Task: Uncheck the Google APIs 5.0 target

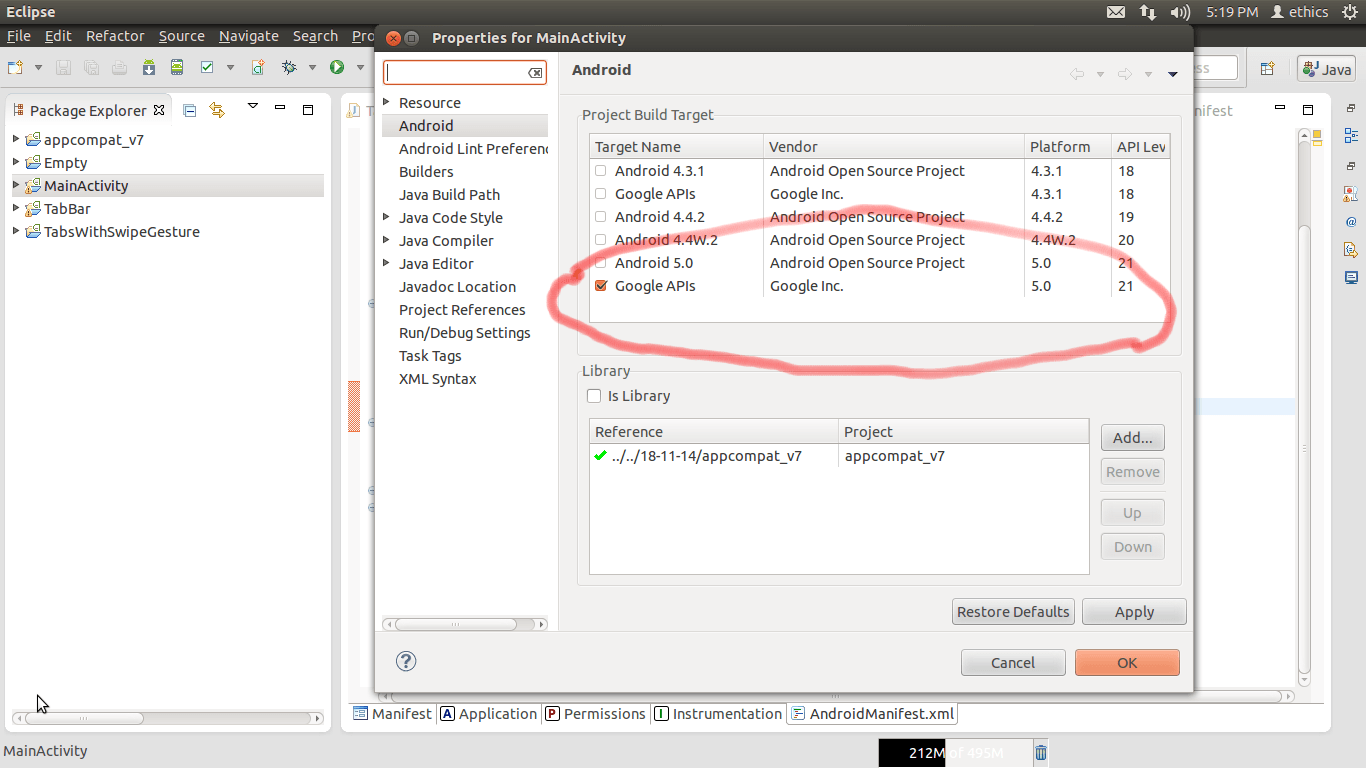Action: tap(601, 286)
